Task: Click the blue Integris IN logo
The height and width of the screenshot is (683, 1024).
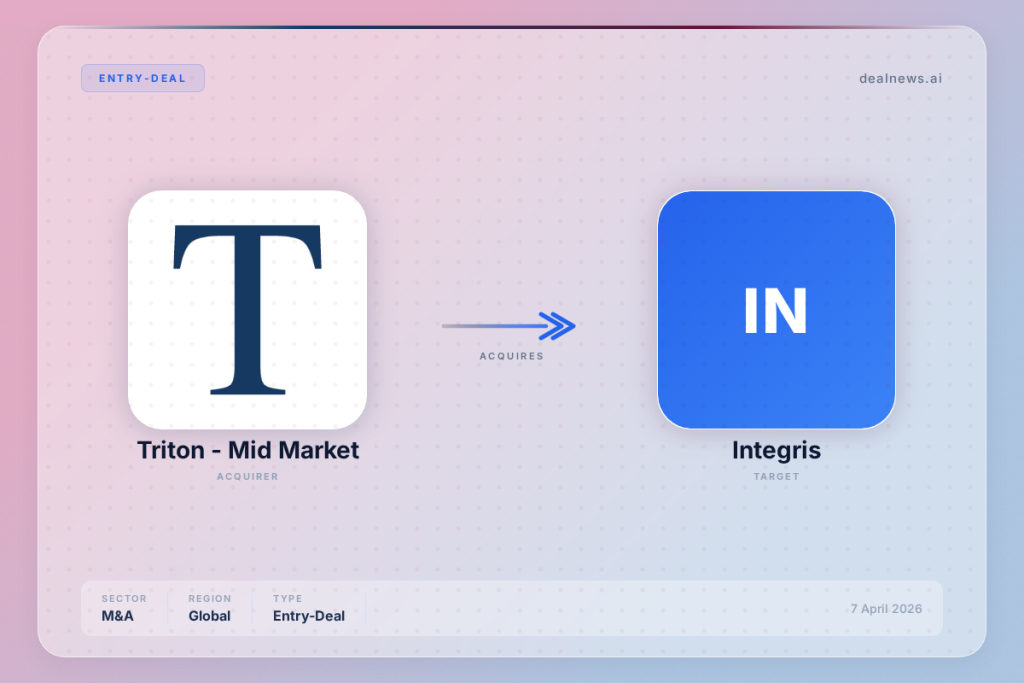Action: tap(776, 309)
